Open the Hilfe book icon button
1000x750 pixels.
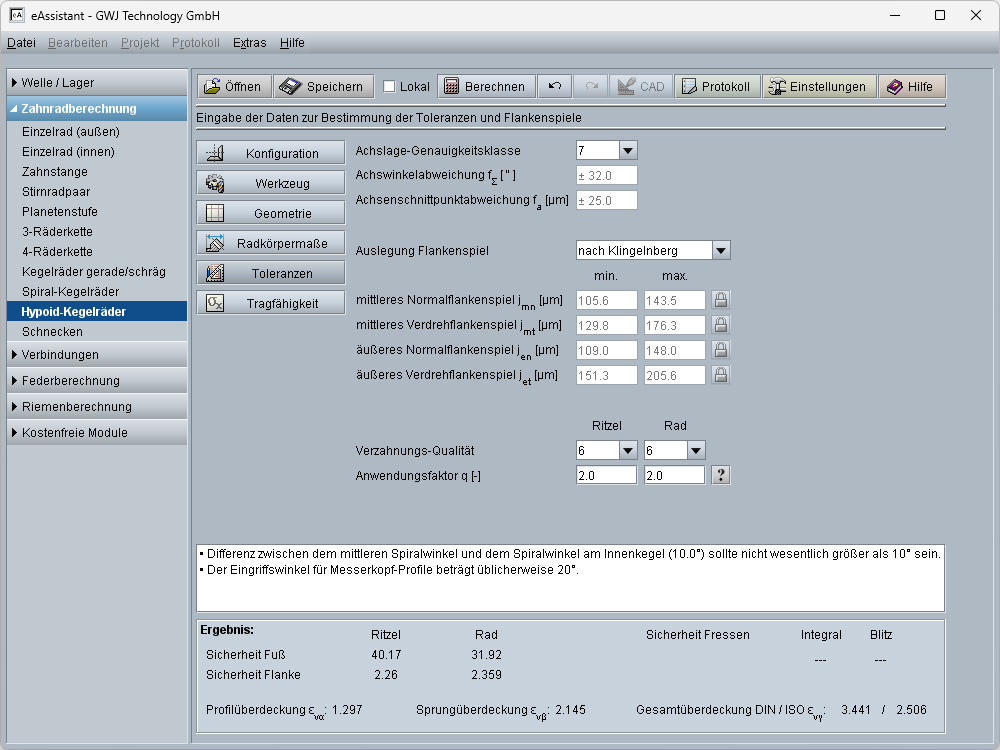911,87
